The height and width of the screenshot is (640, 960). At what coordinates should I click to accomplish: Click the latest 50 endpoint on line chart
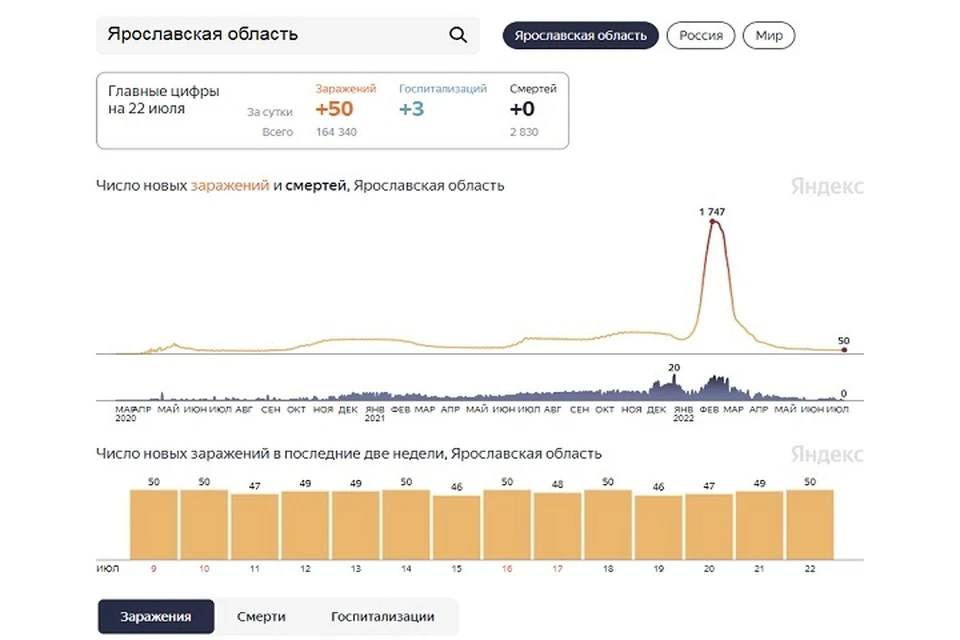tap(844, 350)
